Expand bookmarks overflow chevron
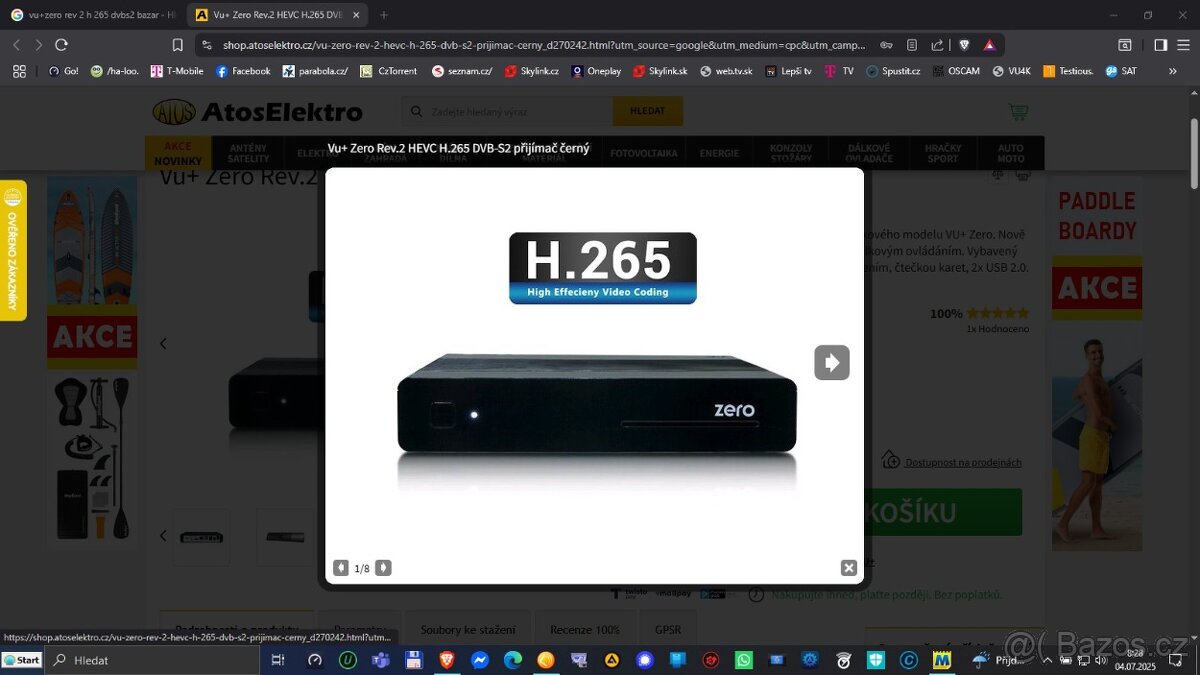 click(1173, 71)
